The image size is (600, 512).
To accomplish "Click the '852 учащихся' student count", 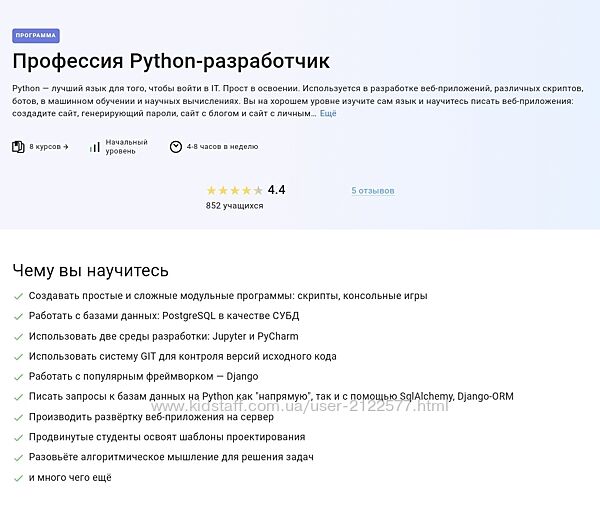I will pyautogui.click(x=234, y=206).
